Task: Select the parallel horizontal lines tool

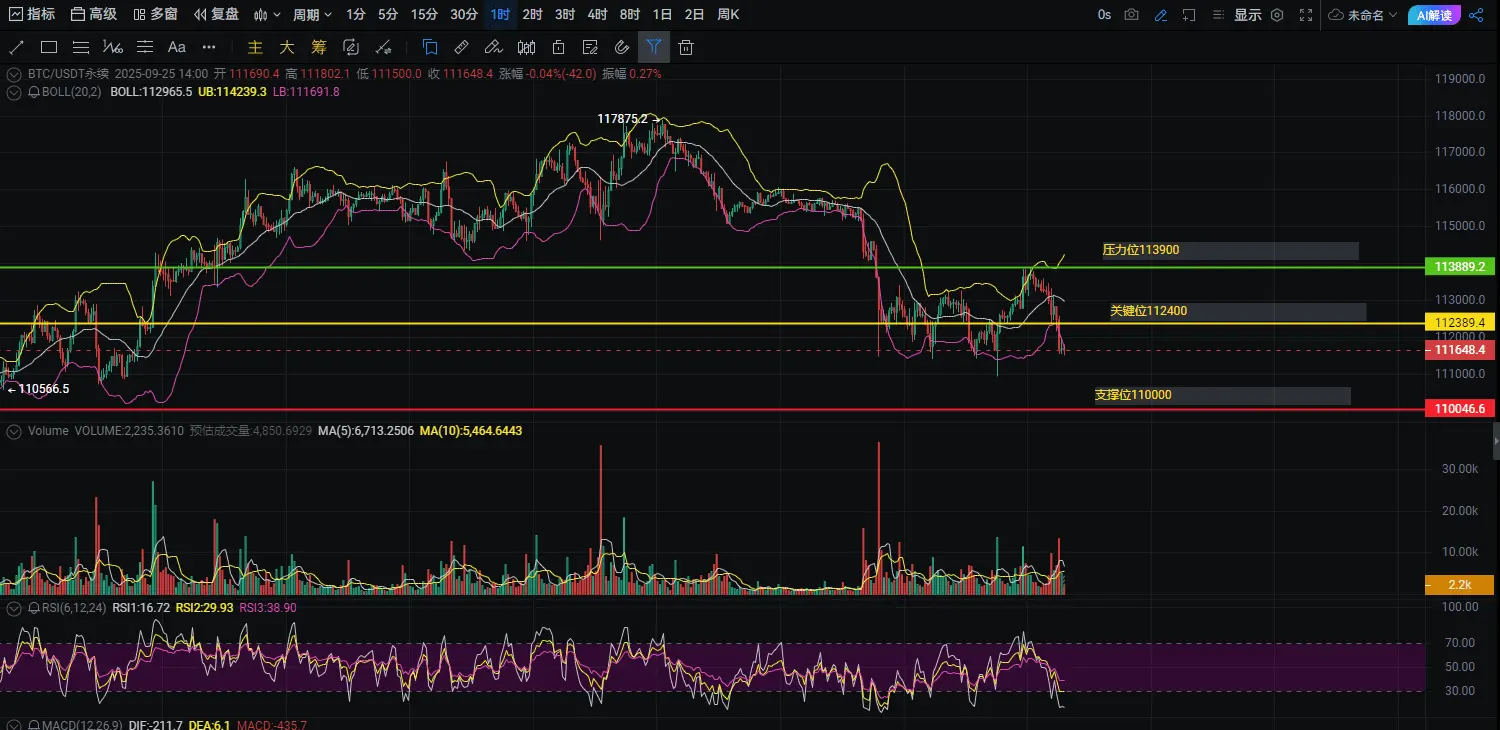Action: click(80, 47)
